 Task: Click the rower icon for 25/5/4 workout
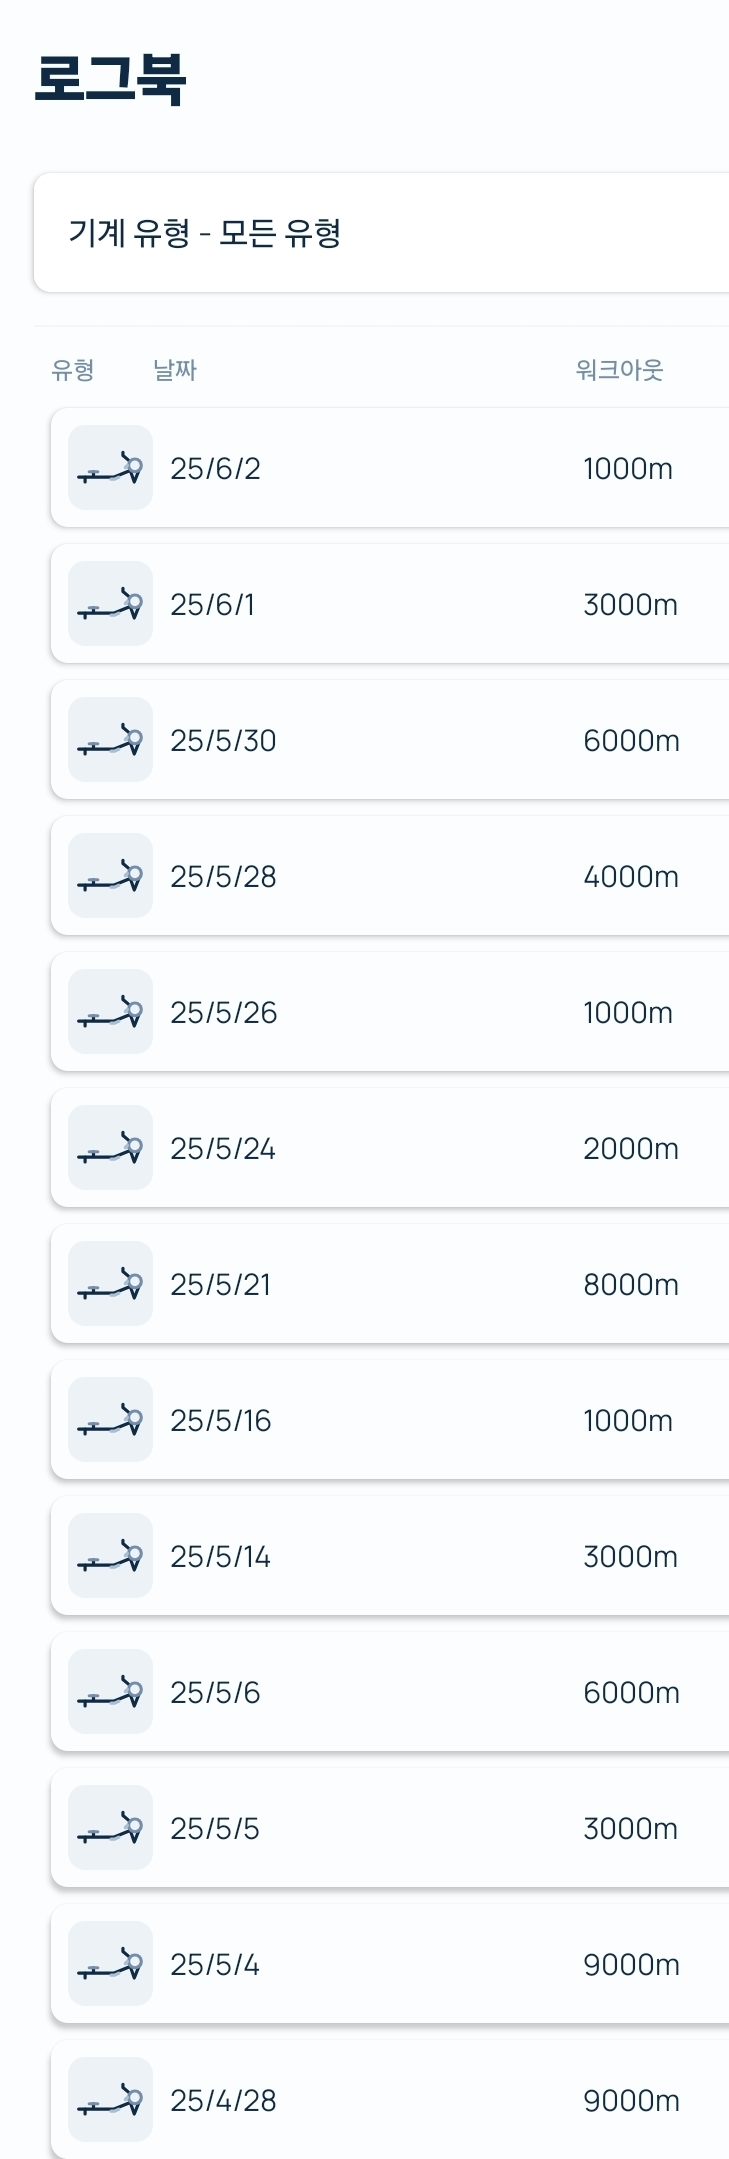pos(110,1964)
